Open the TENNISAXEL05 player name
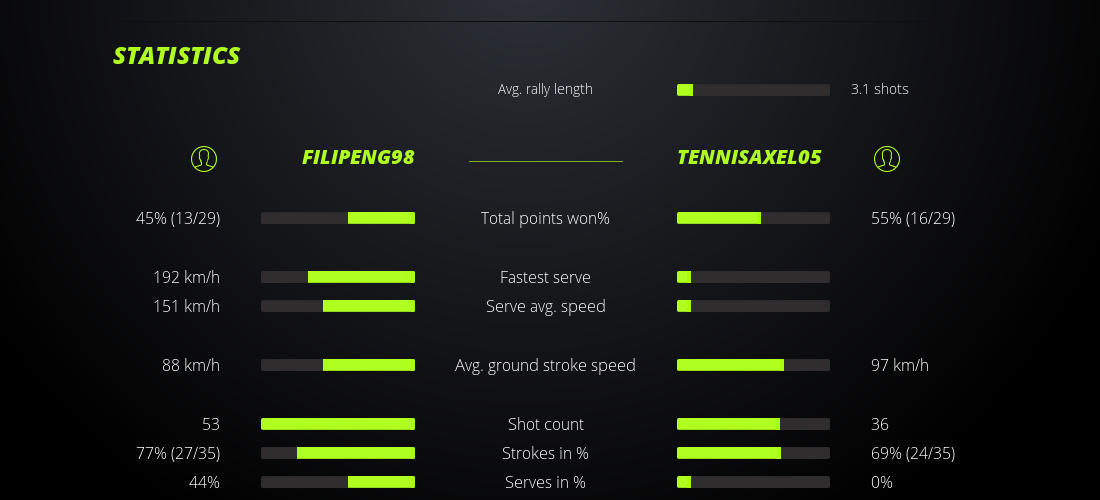The image size is (1100, 500). [749, 157]
